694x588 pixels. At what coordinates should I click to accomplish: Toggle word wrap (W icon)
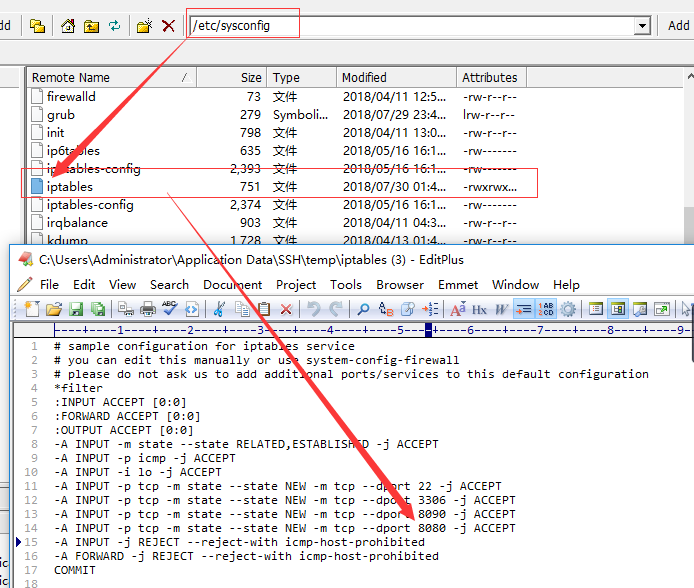[x=501, y=309]
